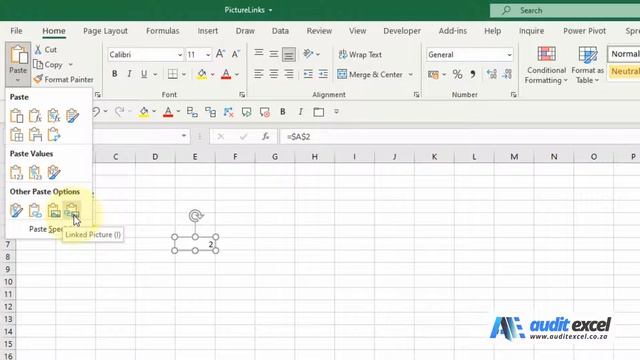The image size is (640, 360).
Task: Open the File tab
Action: pyautogui.click(x=16, y=31)
